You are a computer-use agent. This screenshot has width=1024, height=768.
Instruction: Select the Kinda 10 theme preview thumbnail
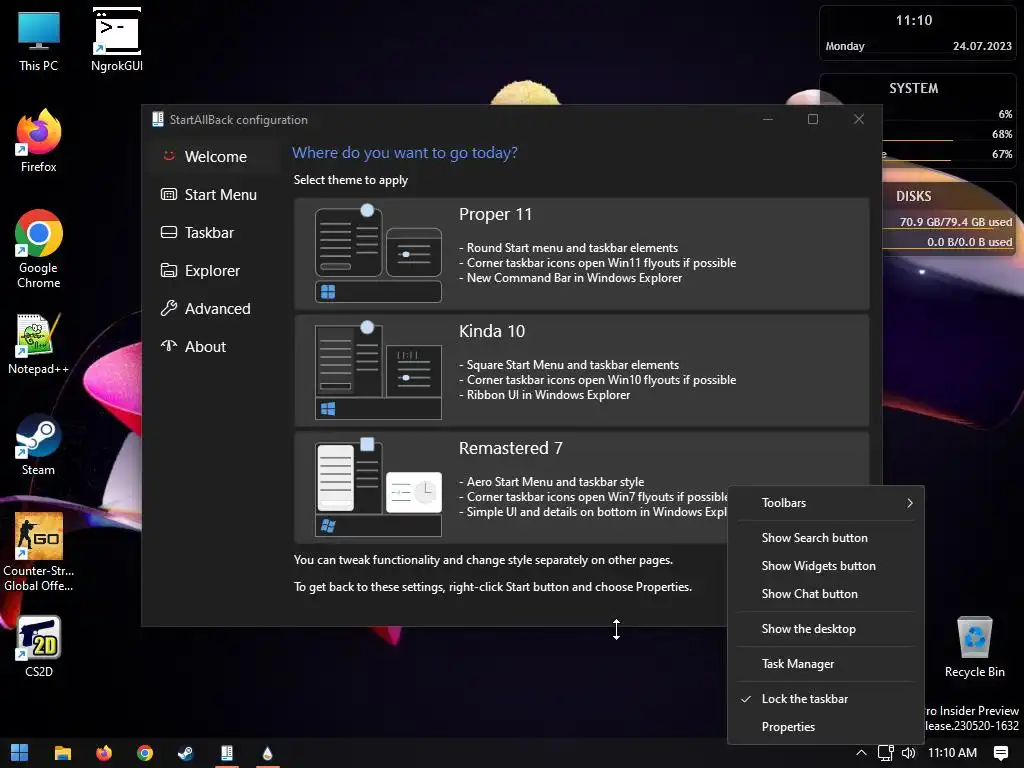378,370
